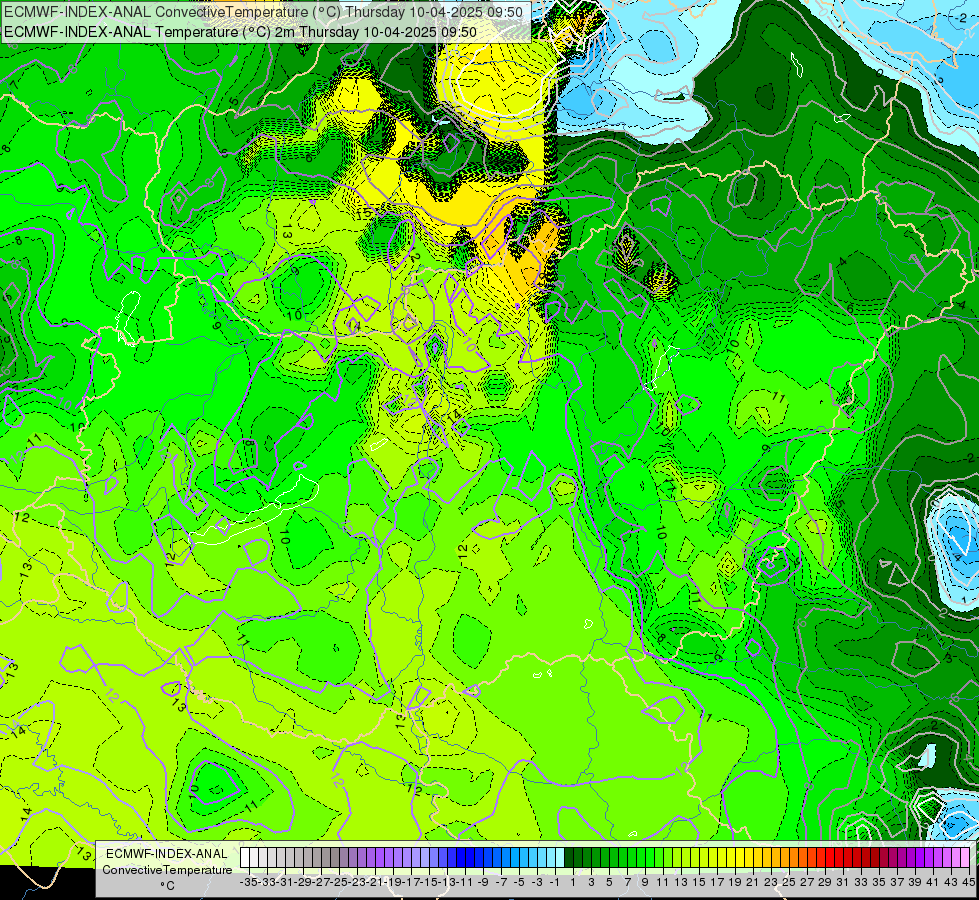979x900 pixels.
Task: Click the ConvectiveTemperature title line at top
Action: pyautogui.click(x=263, y=12)
